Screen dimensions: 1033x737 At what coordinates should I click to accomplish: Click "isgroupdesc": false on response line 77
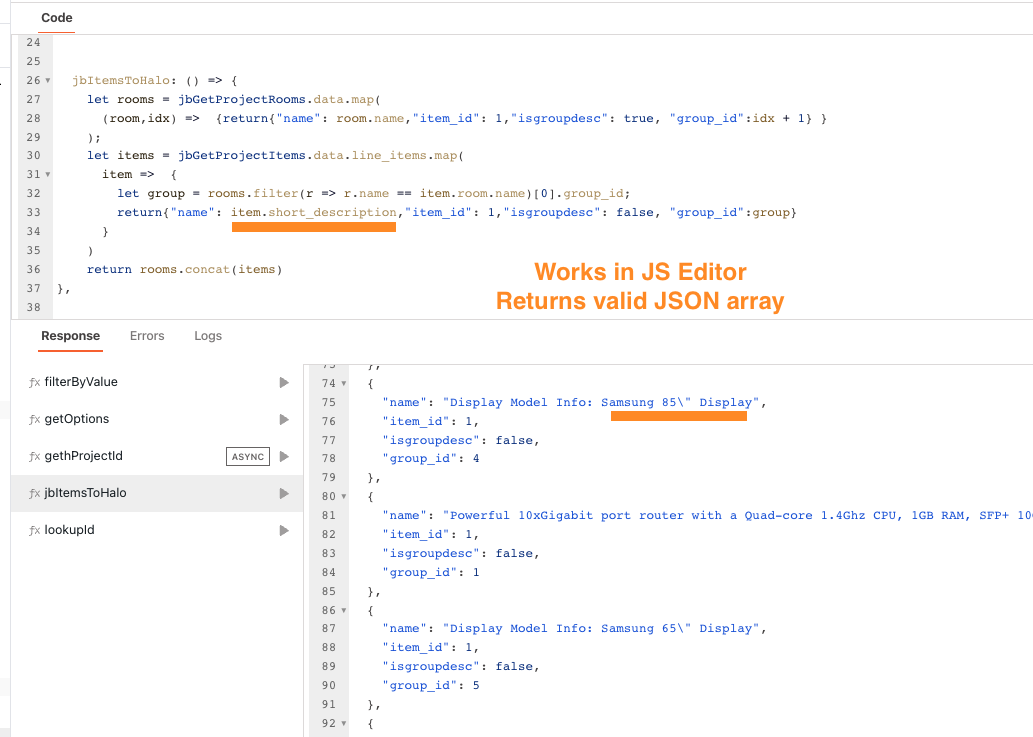click(461, 441)
